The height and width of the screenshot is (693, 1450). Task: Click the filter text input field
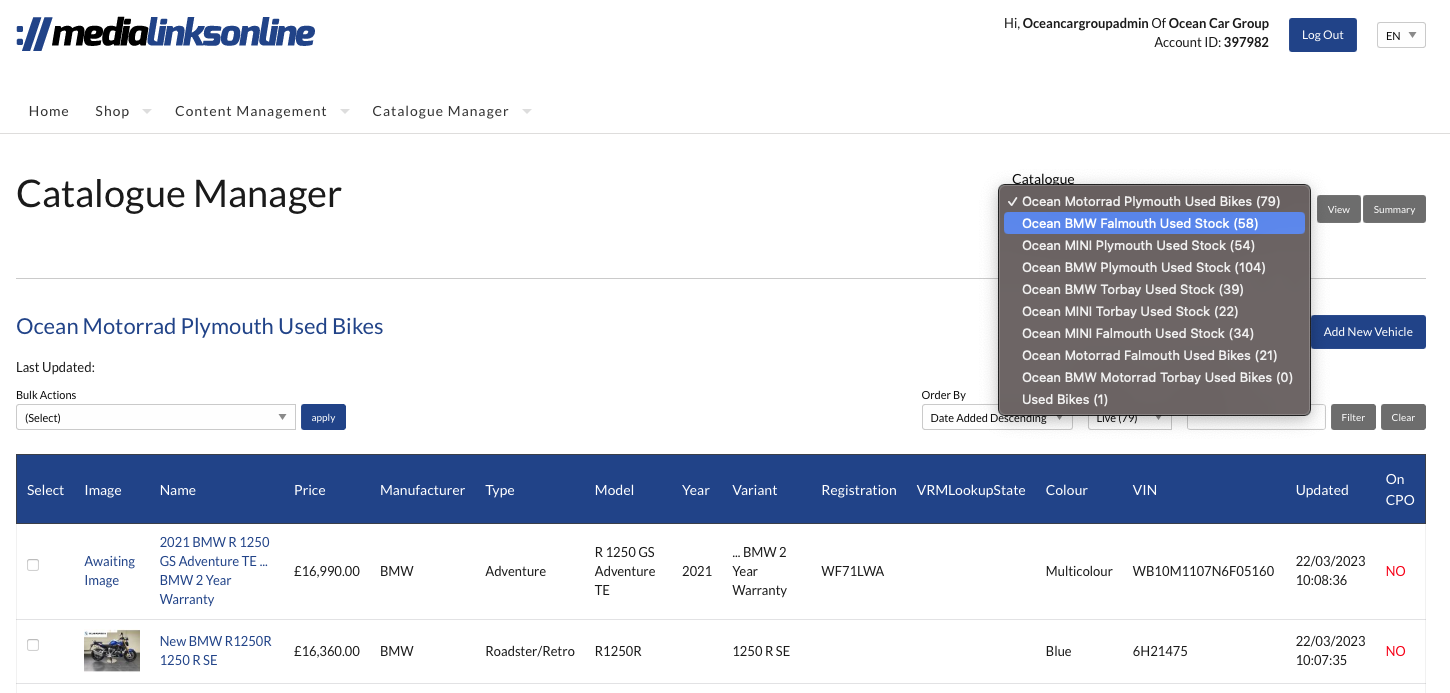tap(1257, 417)
